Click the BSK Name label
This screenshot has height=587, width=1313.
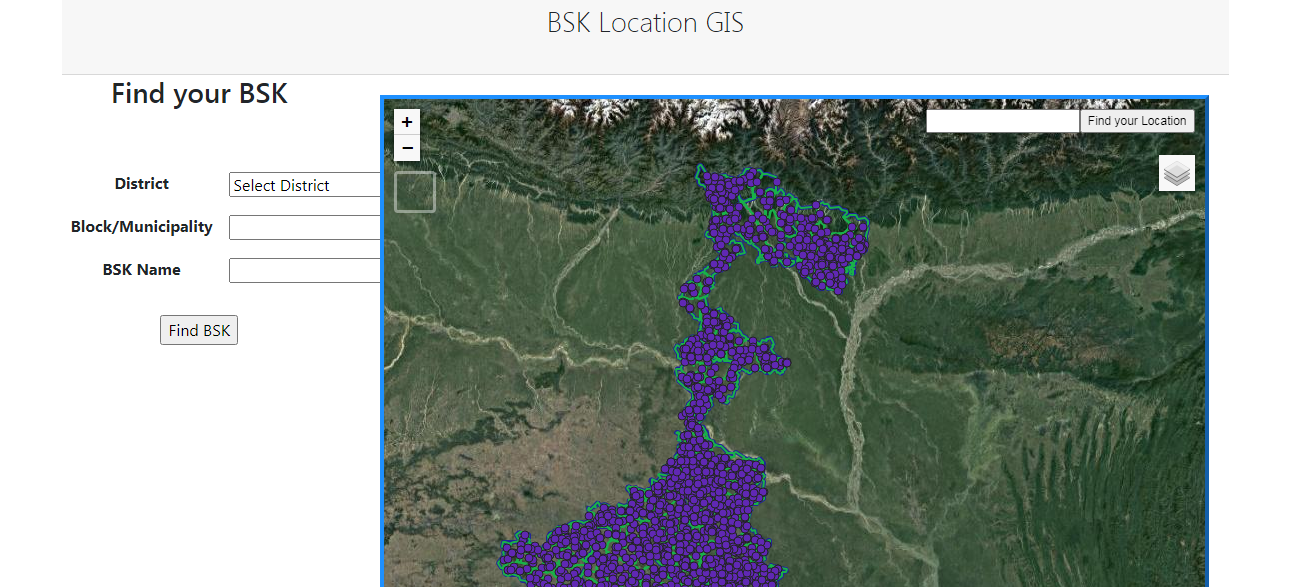(x=142, y=270)
